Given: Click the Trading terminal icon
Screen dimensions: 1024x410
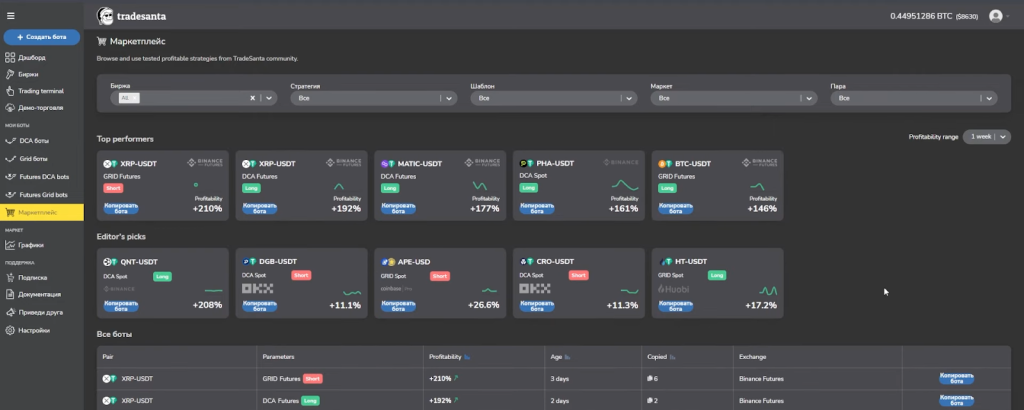Looking at the screenshot, I should point(10,91).
